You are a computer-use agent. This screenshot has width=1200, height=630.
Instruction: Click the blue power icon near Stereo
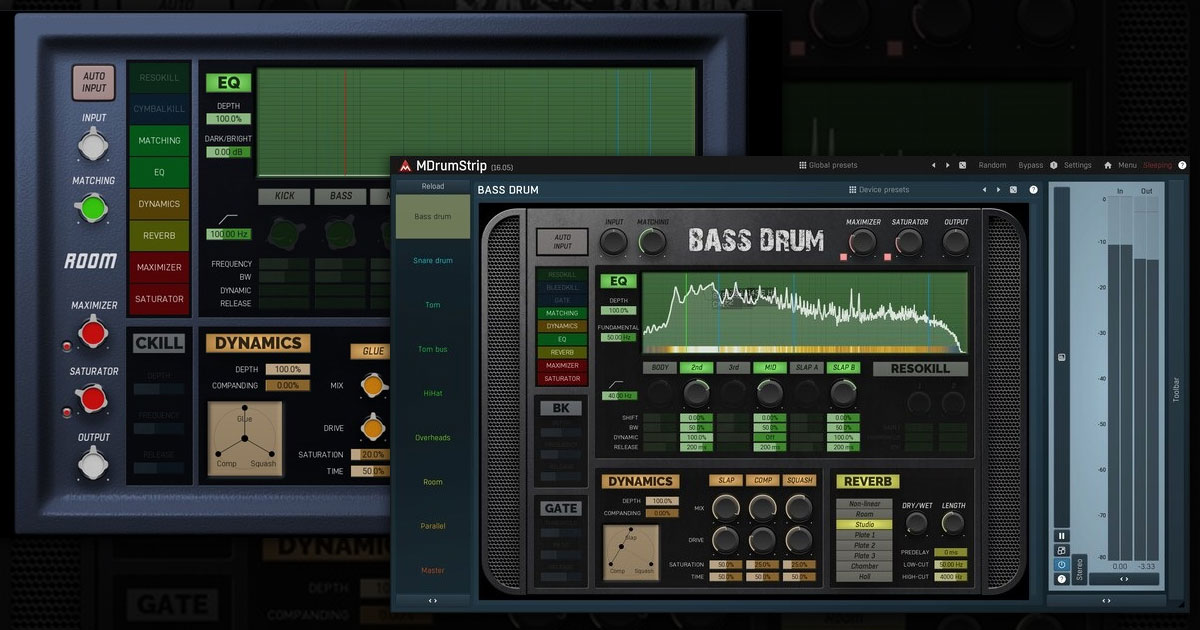[1061, 564]
